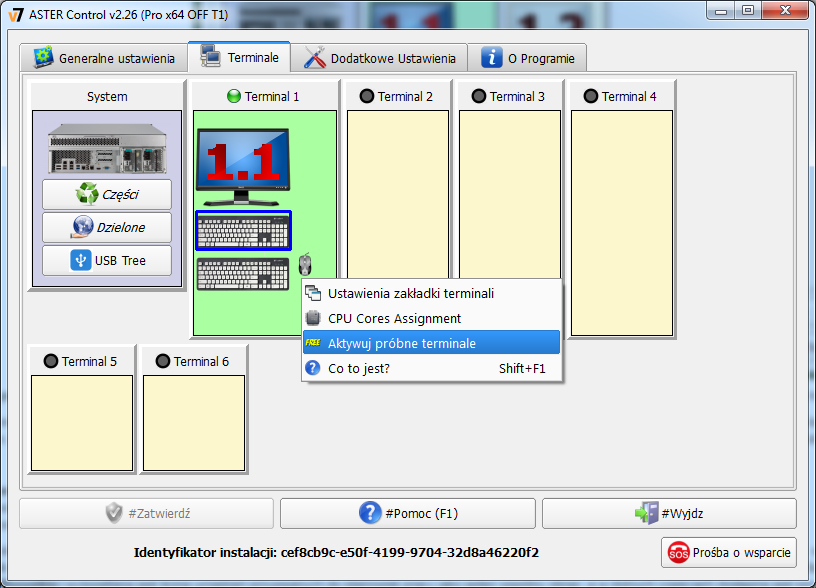The width and height of the screenshot is (816, 588).
Task: Click the dark status indicator of Terminal 2
Action: pos(367,96)
